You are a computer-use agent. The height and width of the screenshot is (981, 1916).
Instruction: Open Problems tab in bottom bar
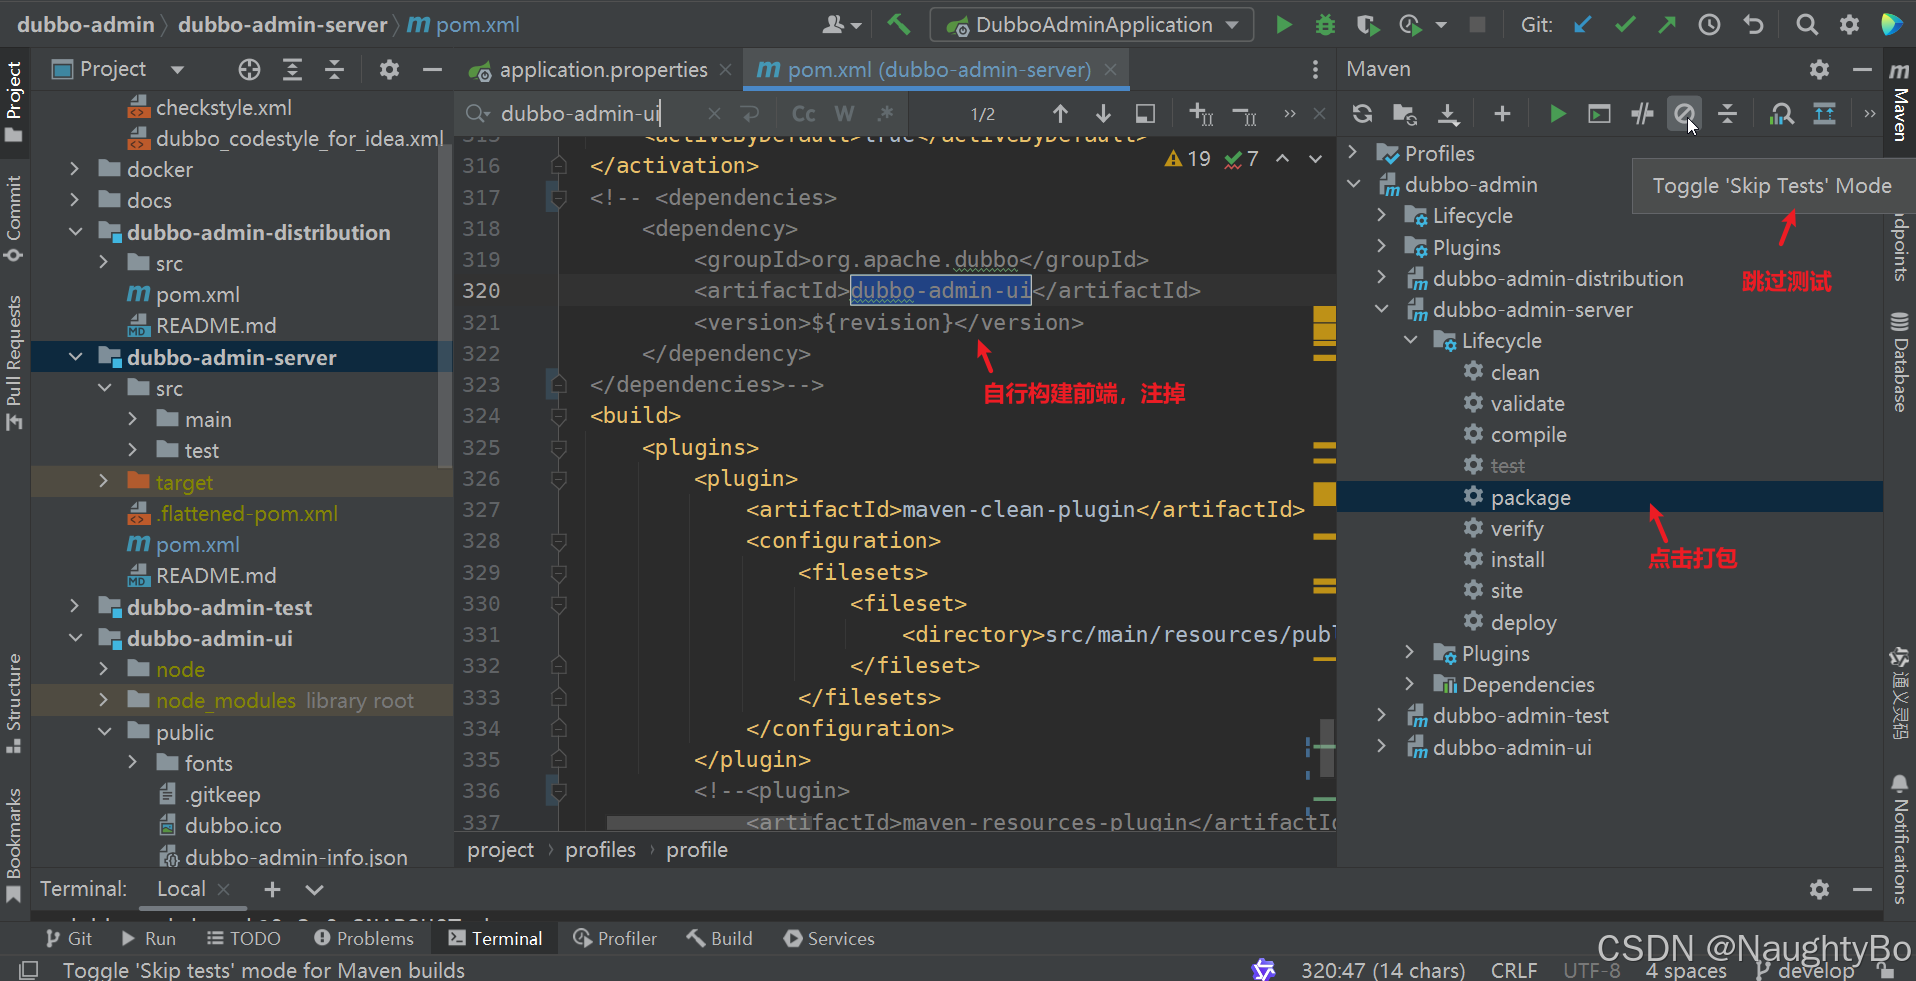[363, 939]
